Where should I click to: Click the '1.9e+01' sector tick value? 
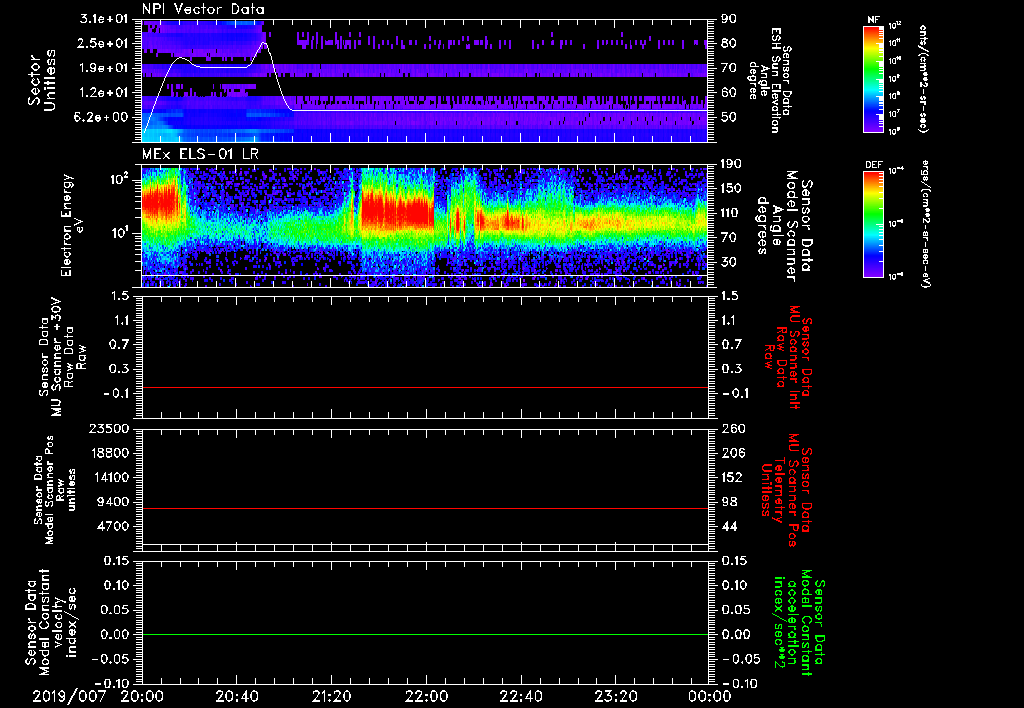click(x=103, y=68)
